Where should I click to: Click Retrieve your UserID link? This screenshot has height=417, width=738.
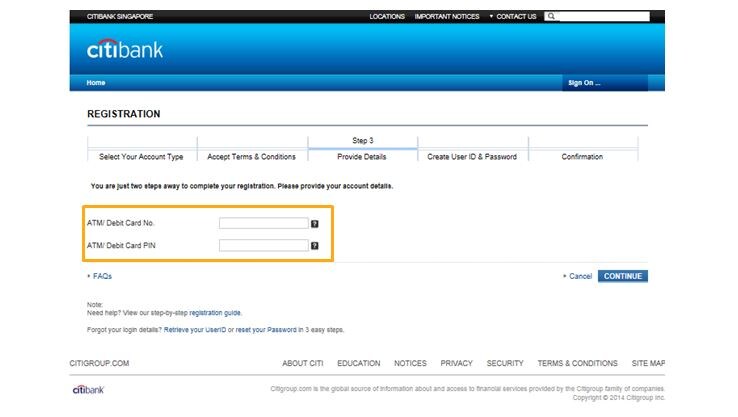coord(195,329)
